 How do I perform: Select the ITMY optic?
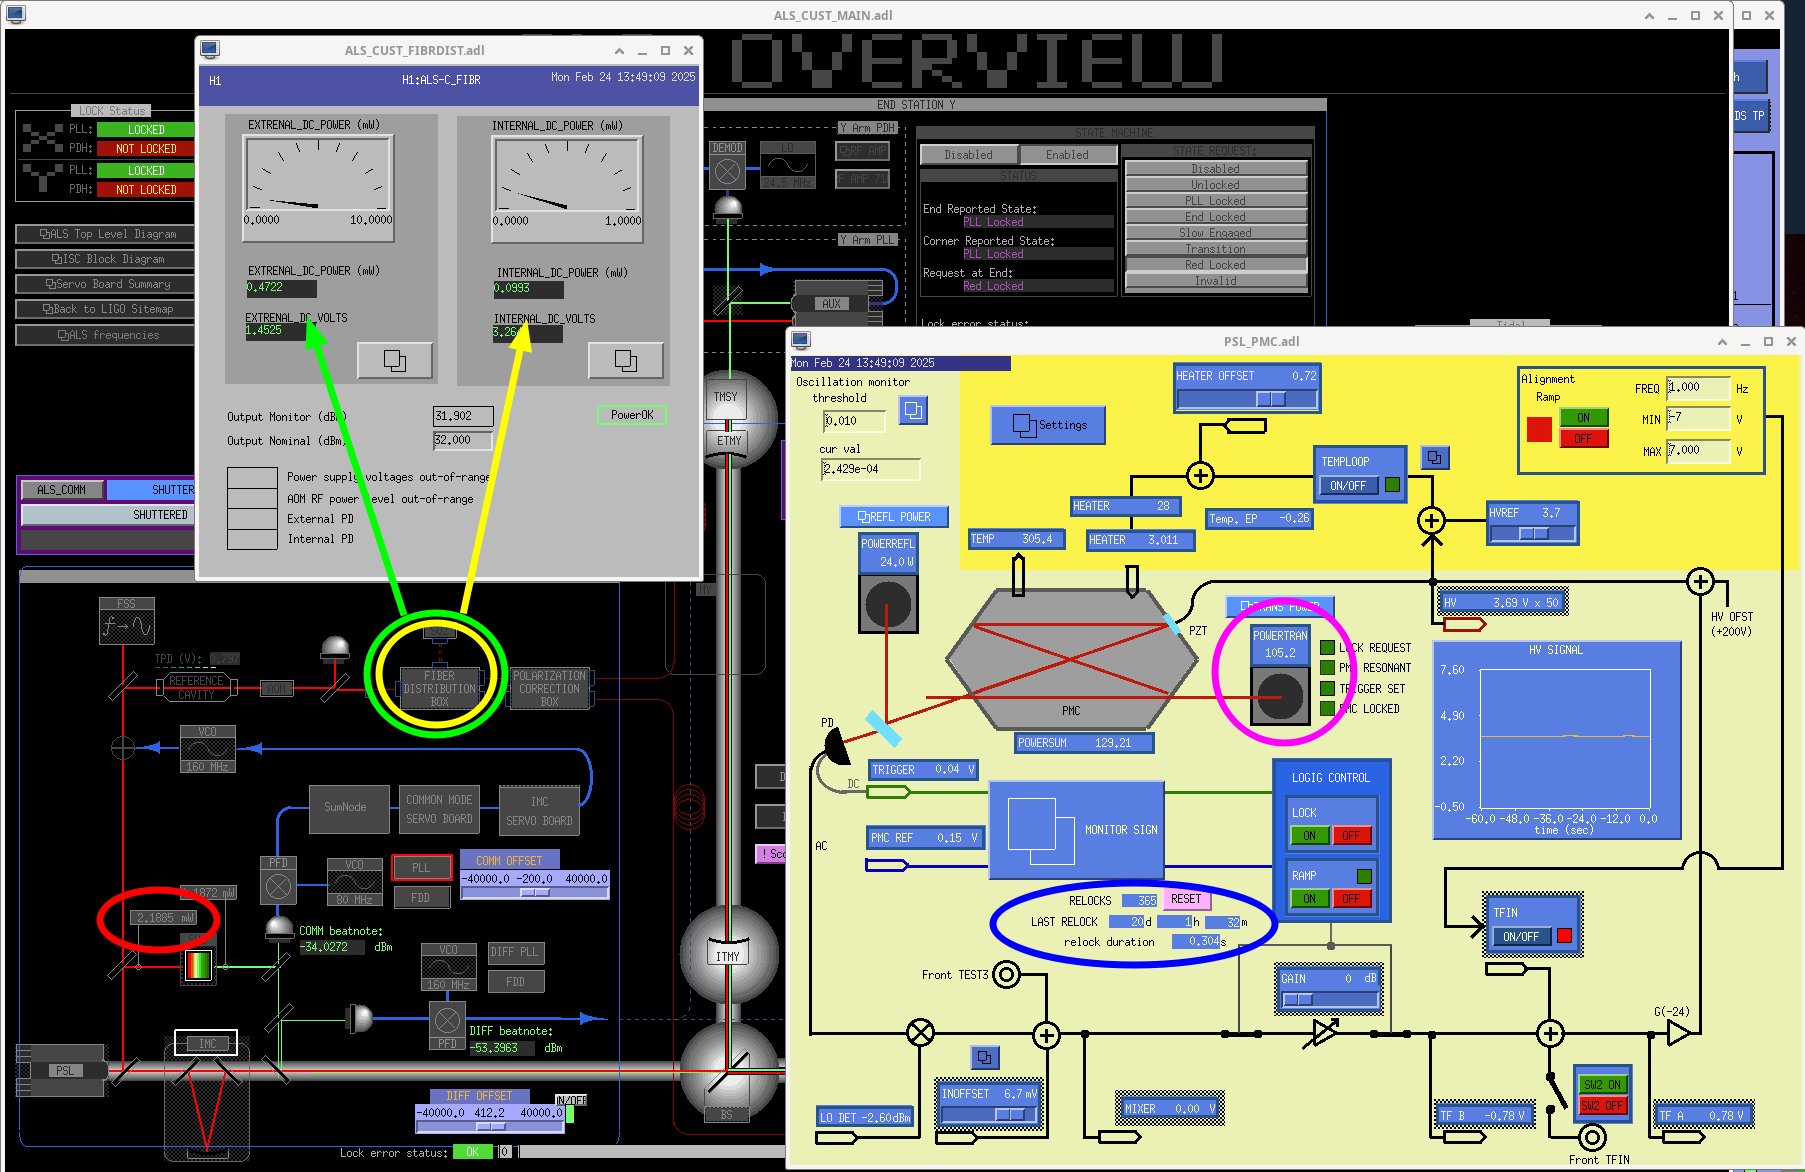pyautogui.click(x=728, y=955)
